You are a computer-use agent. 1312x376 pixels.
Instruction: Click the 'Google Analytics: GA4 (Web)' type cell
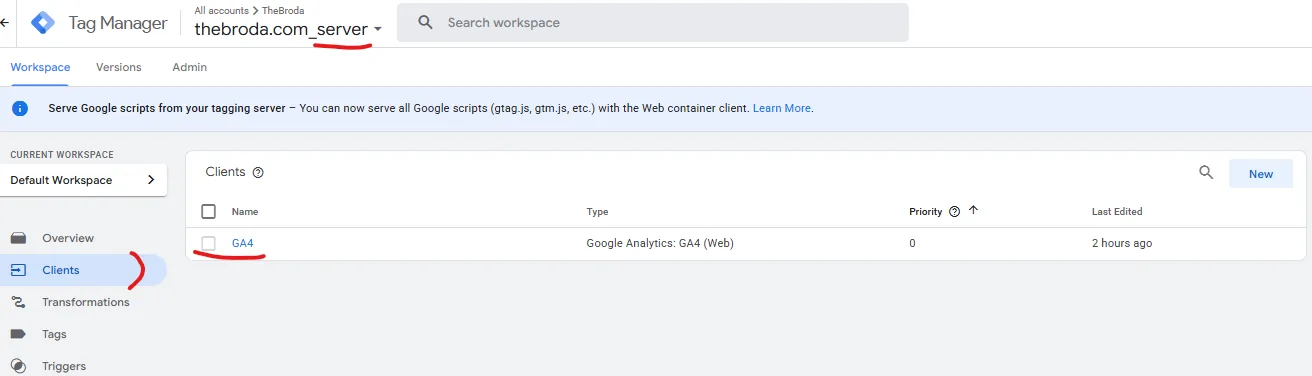point(660,243)
